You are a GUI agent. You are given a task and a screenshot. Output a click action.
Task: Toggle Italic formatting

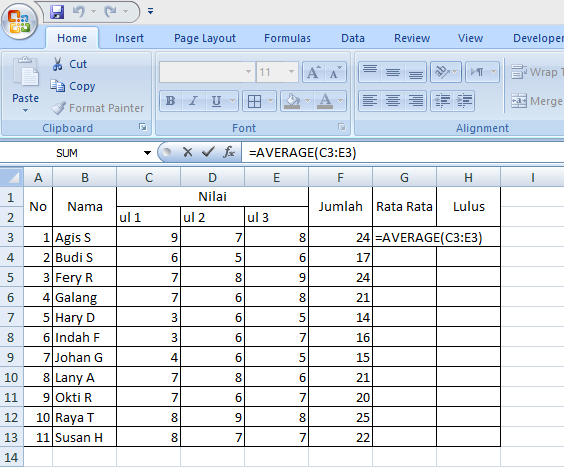point(194,101)
